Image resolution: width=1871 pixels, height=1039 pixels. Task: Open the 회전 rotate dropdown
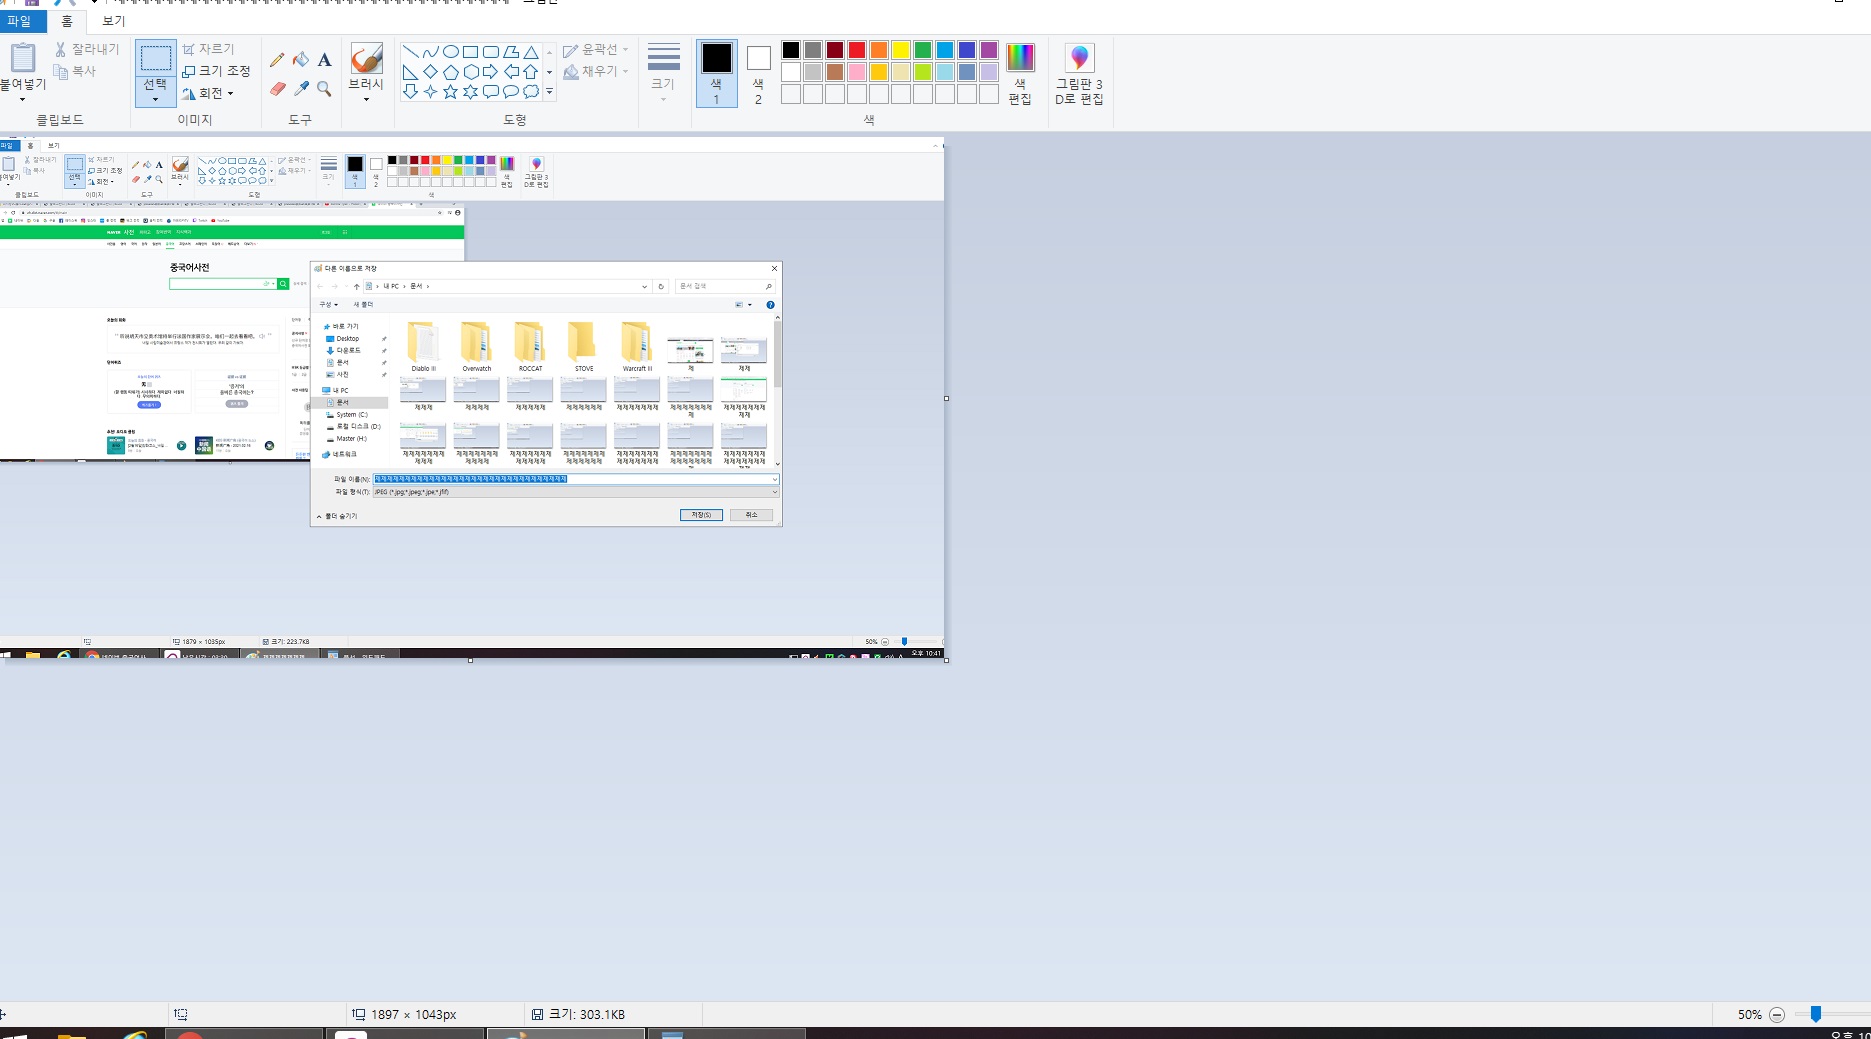(x=208, y=94)
